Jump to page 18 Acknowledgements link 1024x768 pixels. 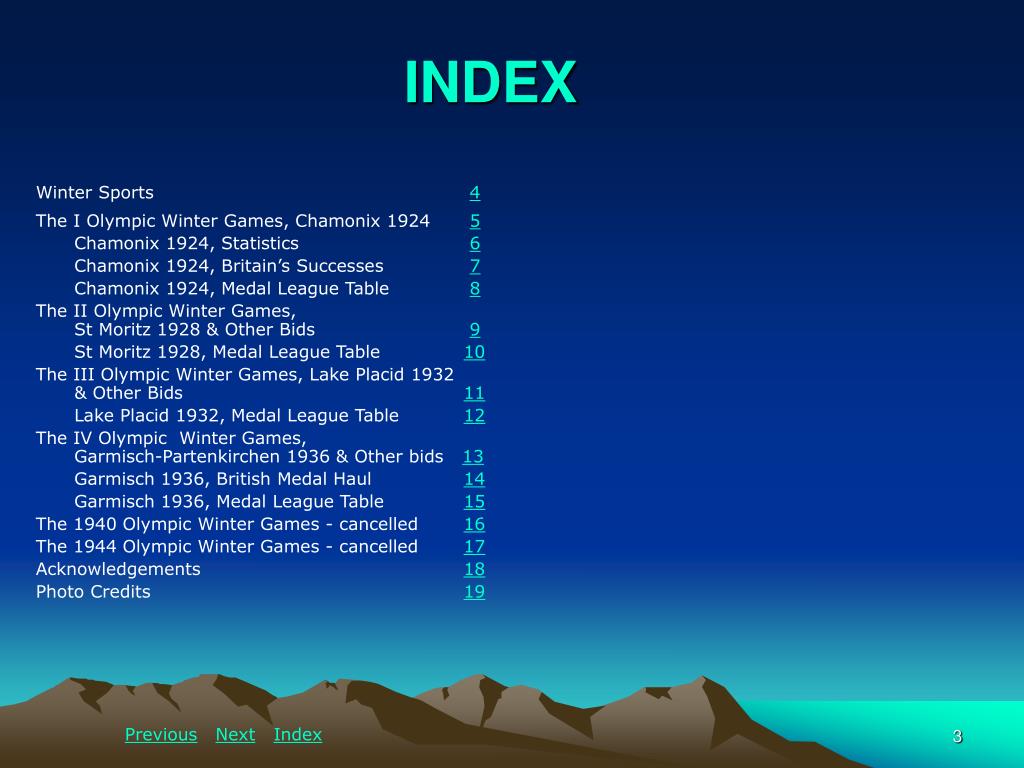pyautogui.click(x=474, y=569)
